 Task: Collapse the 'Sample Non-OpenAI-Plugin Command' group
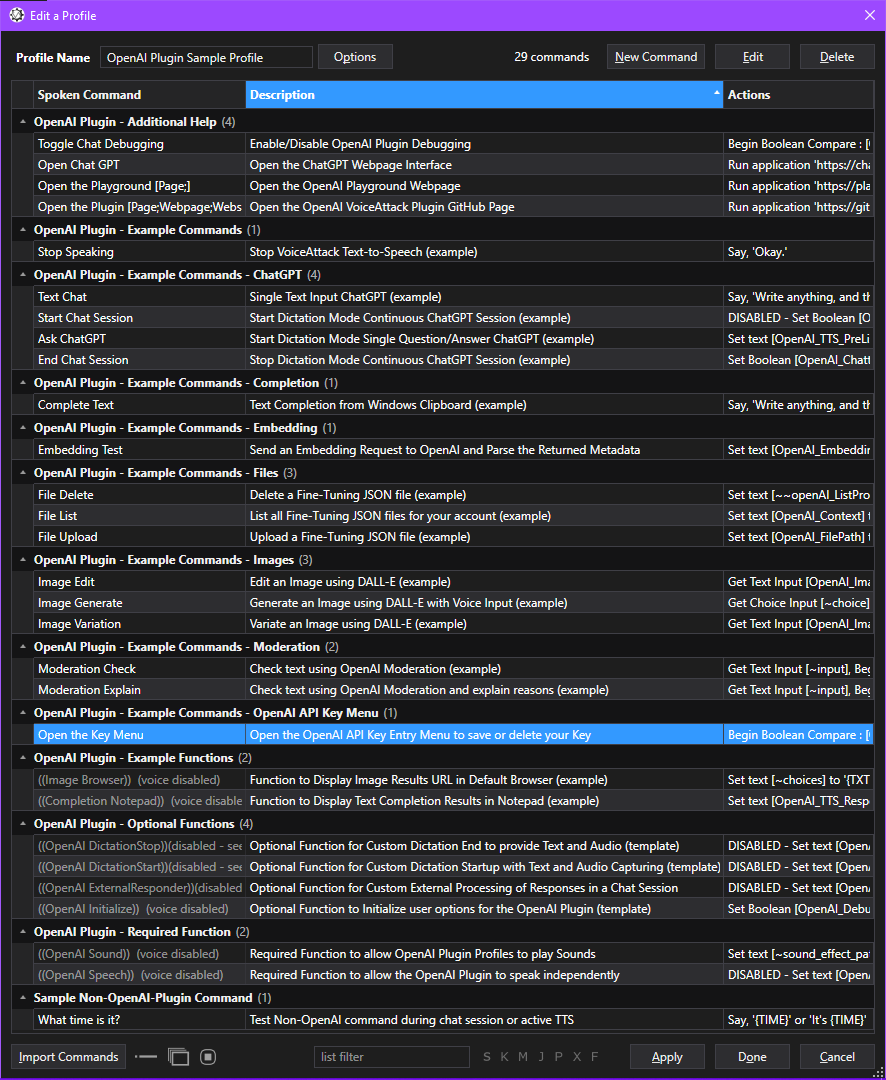click(22, 996)
